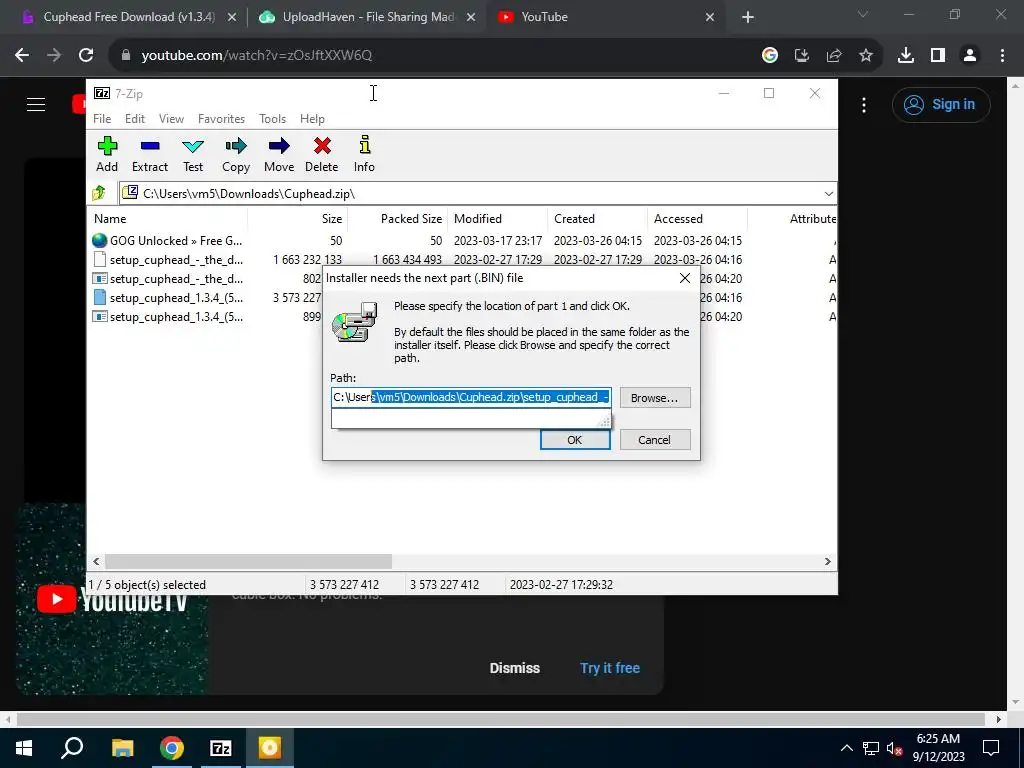Open the View menu in 7-Zip
Screen dimensions: 1024x768
pyautogui.click(x=171, y=119)
